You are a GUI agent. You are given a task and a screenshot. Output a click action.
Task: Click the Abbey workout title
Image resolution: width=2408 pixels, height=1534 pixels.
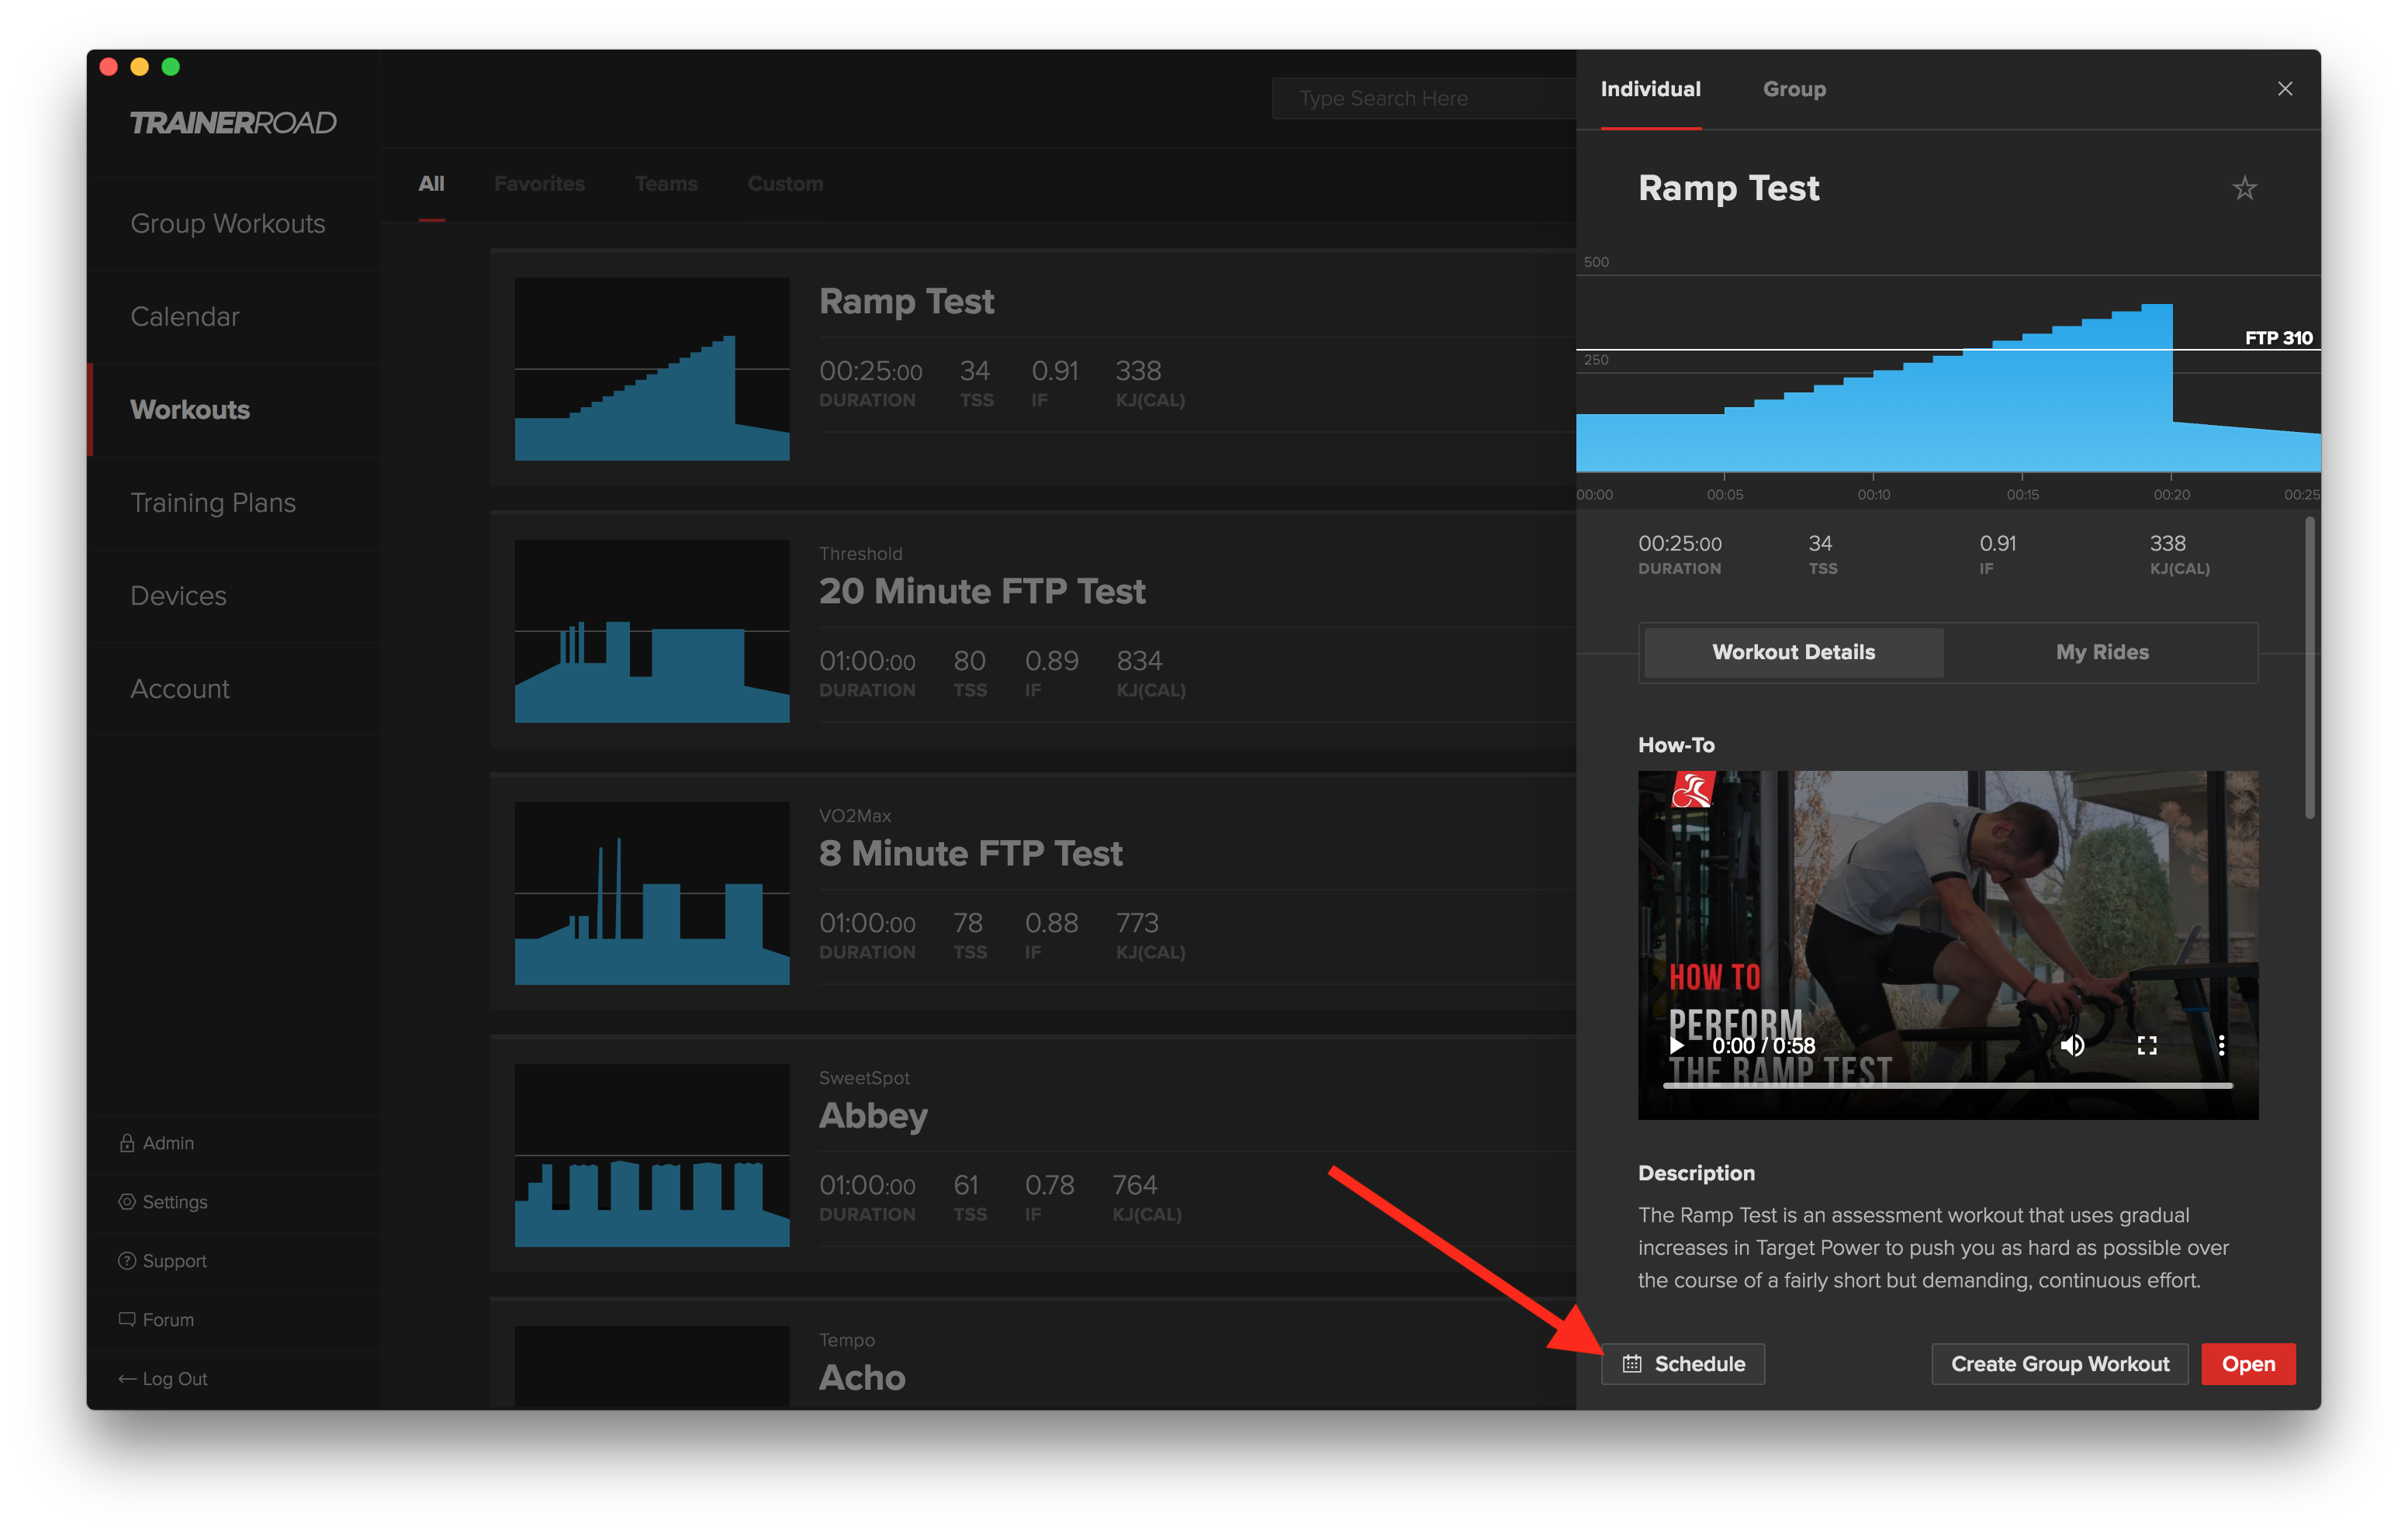tap(873, 1116)
